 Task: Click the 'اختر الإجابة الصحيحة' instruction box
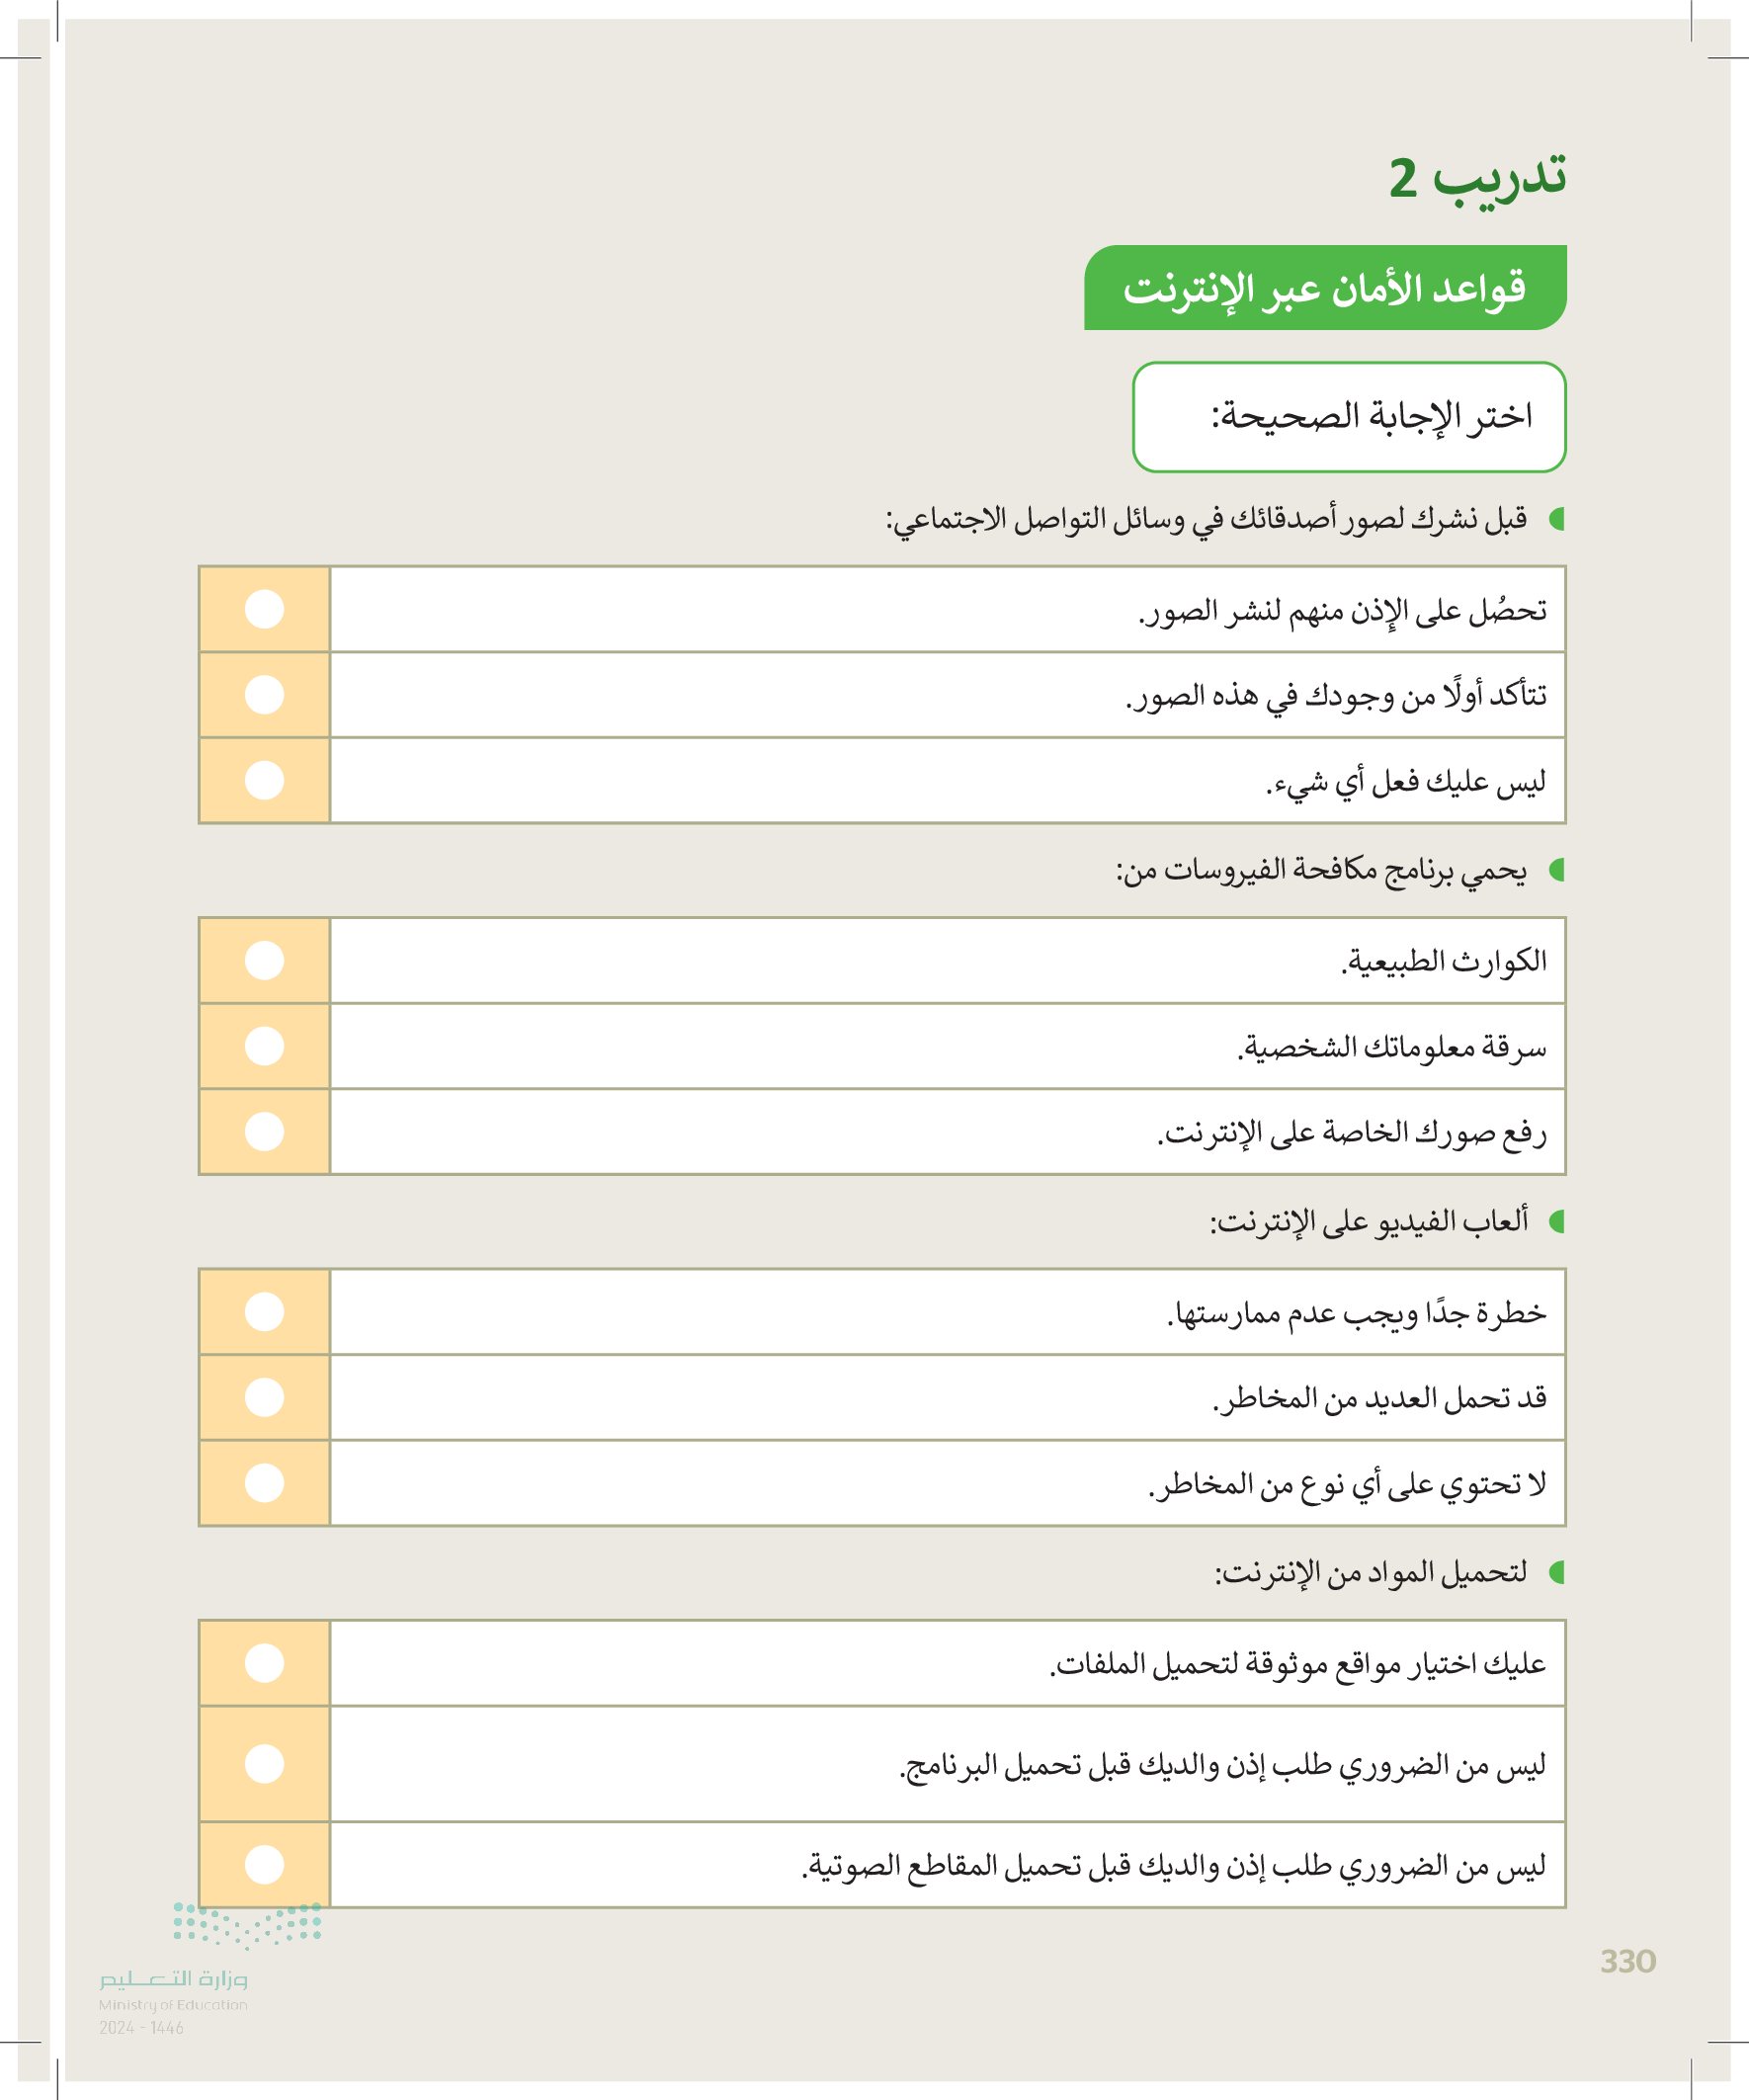tap(1348, 416)
